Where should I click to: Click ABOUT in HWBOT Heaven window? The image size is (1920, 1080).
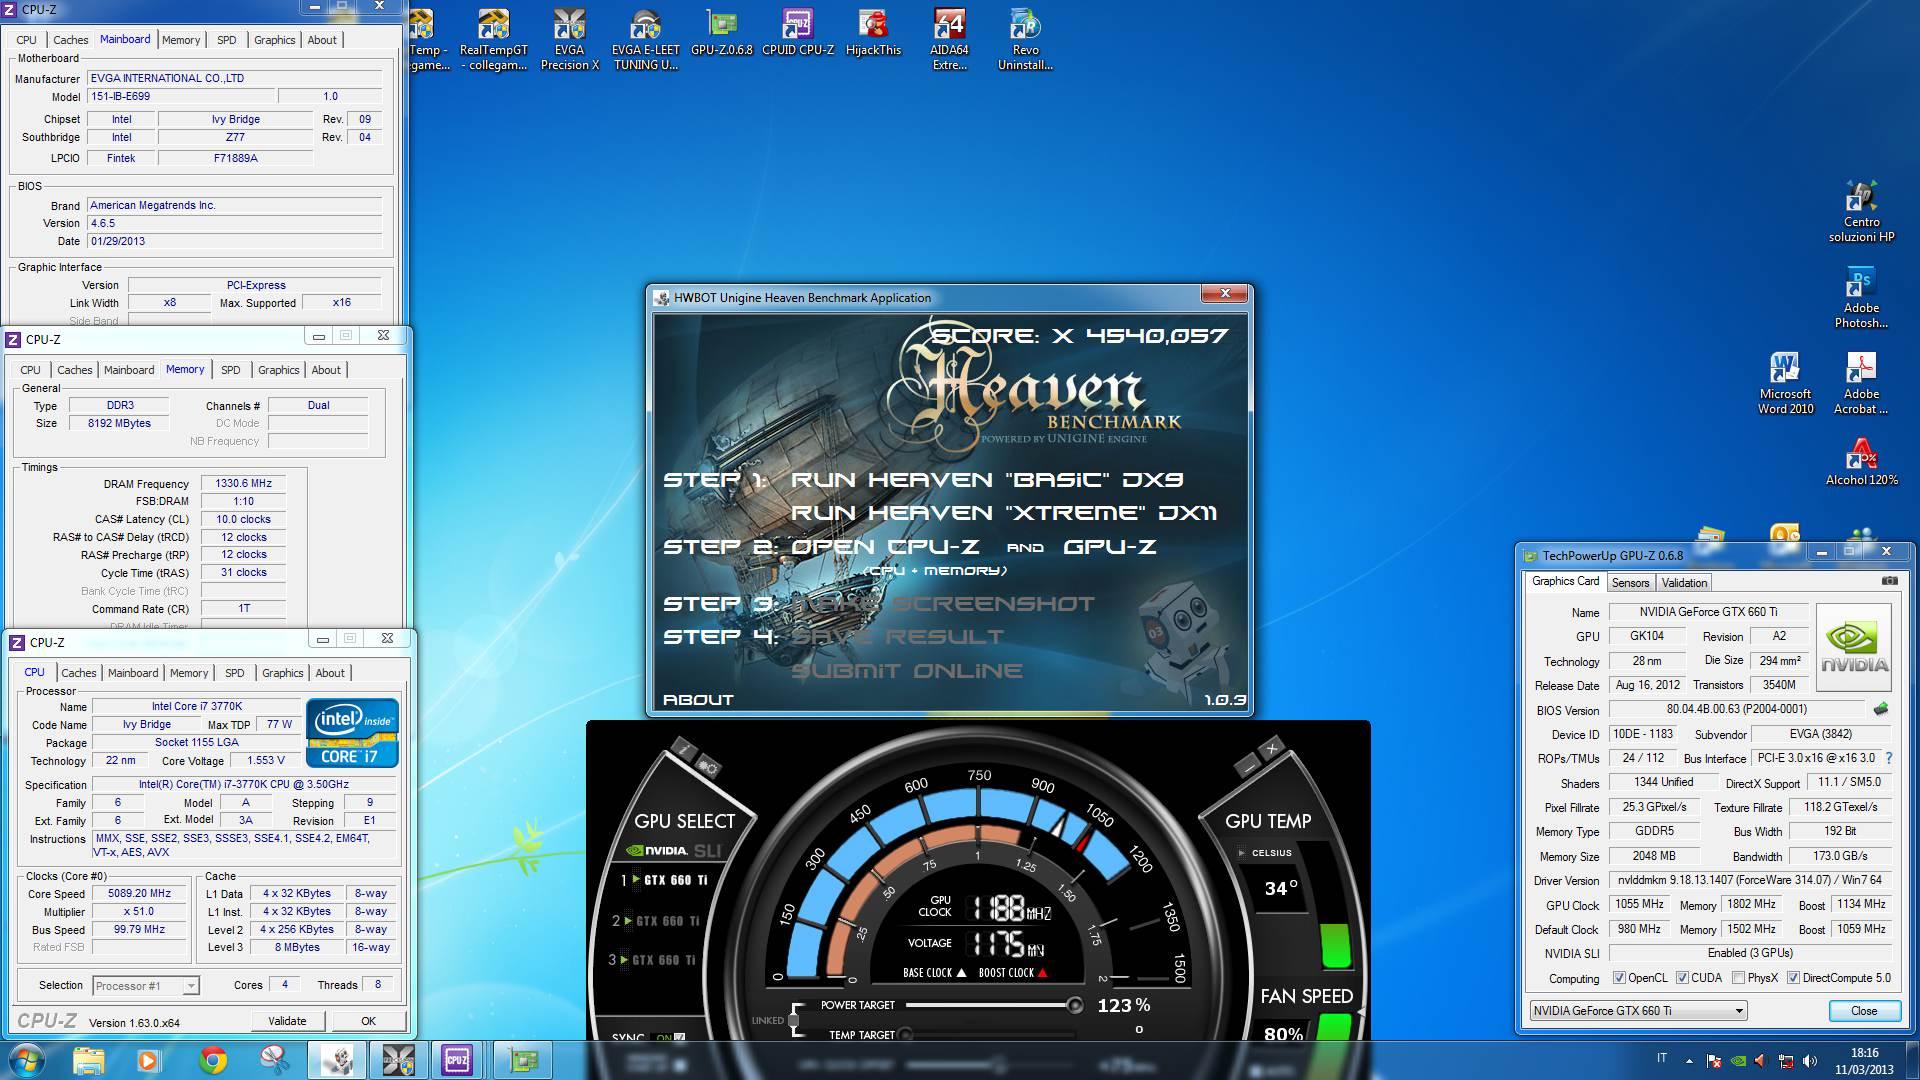coord(698,700)
